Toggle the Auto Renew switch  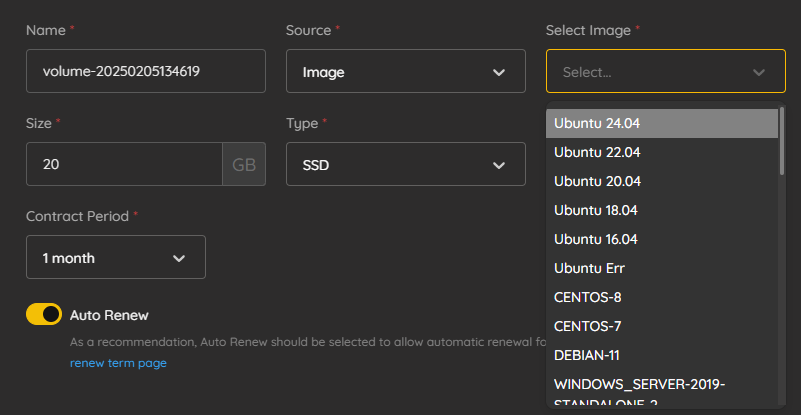pos(44,314)
